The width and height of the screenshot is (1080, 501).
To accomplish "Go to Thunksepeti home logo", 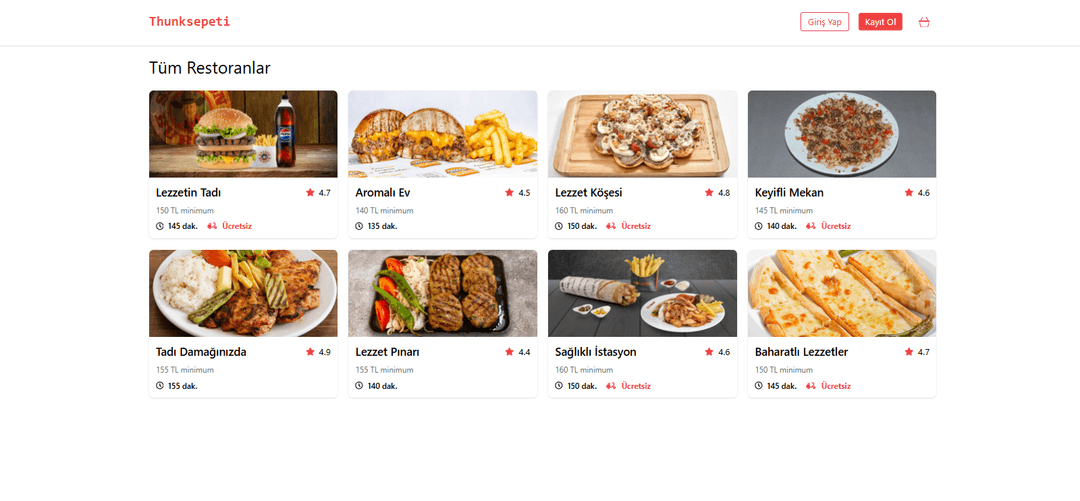I will click(189, 21).
